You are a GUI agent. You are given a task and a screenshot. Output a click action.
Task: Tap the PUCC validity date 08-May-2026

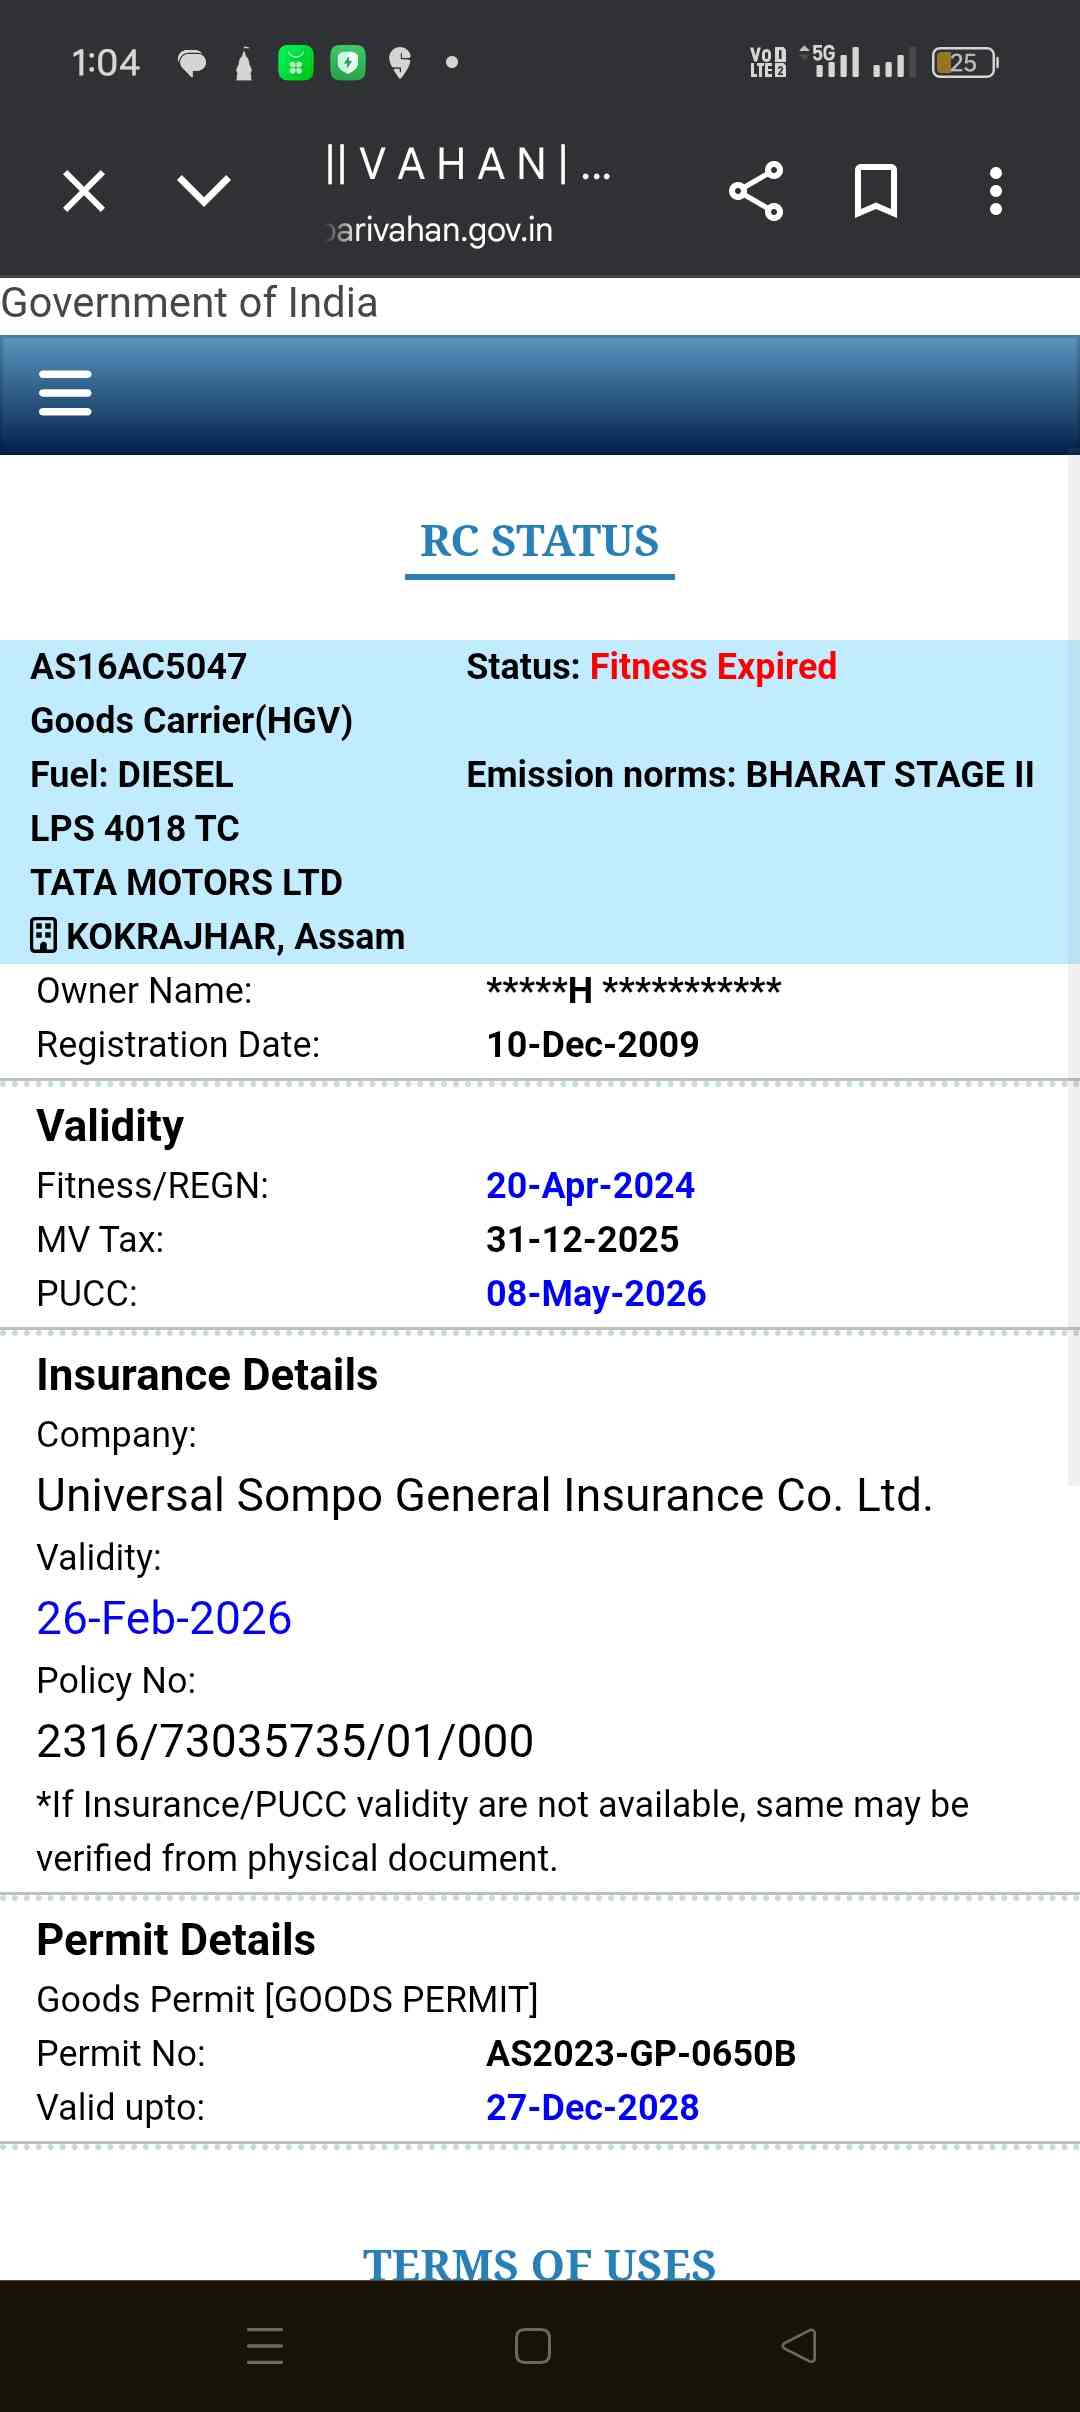click(x=596, y=1293)
